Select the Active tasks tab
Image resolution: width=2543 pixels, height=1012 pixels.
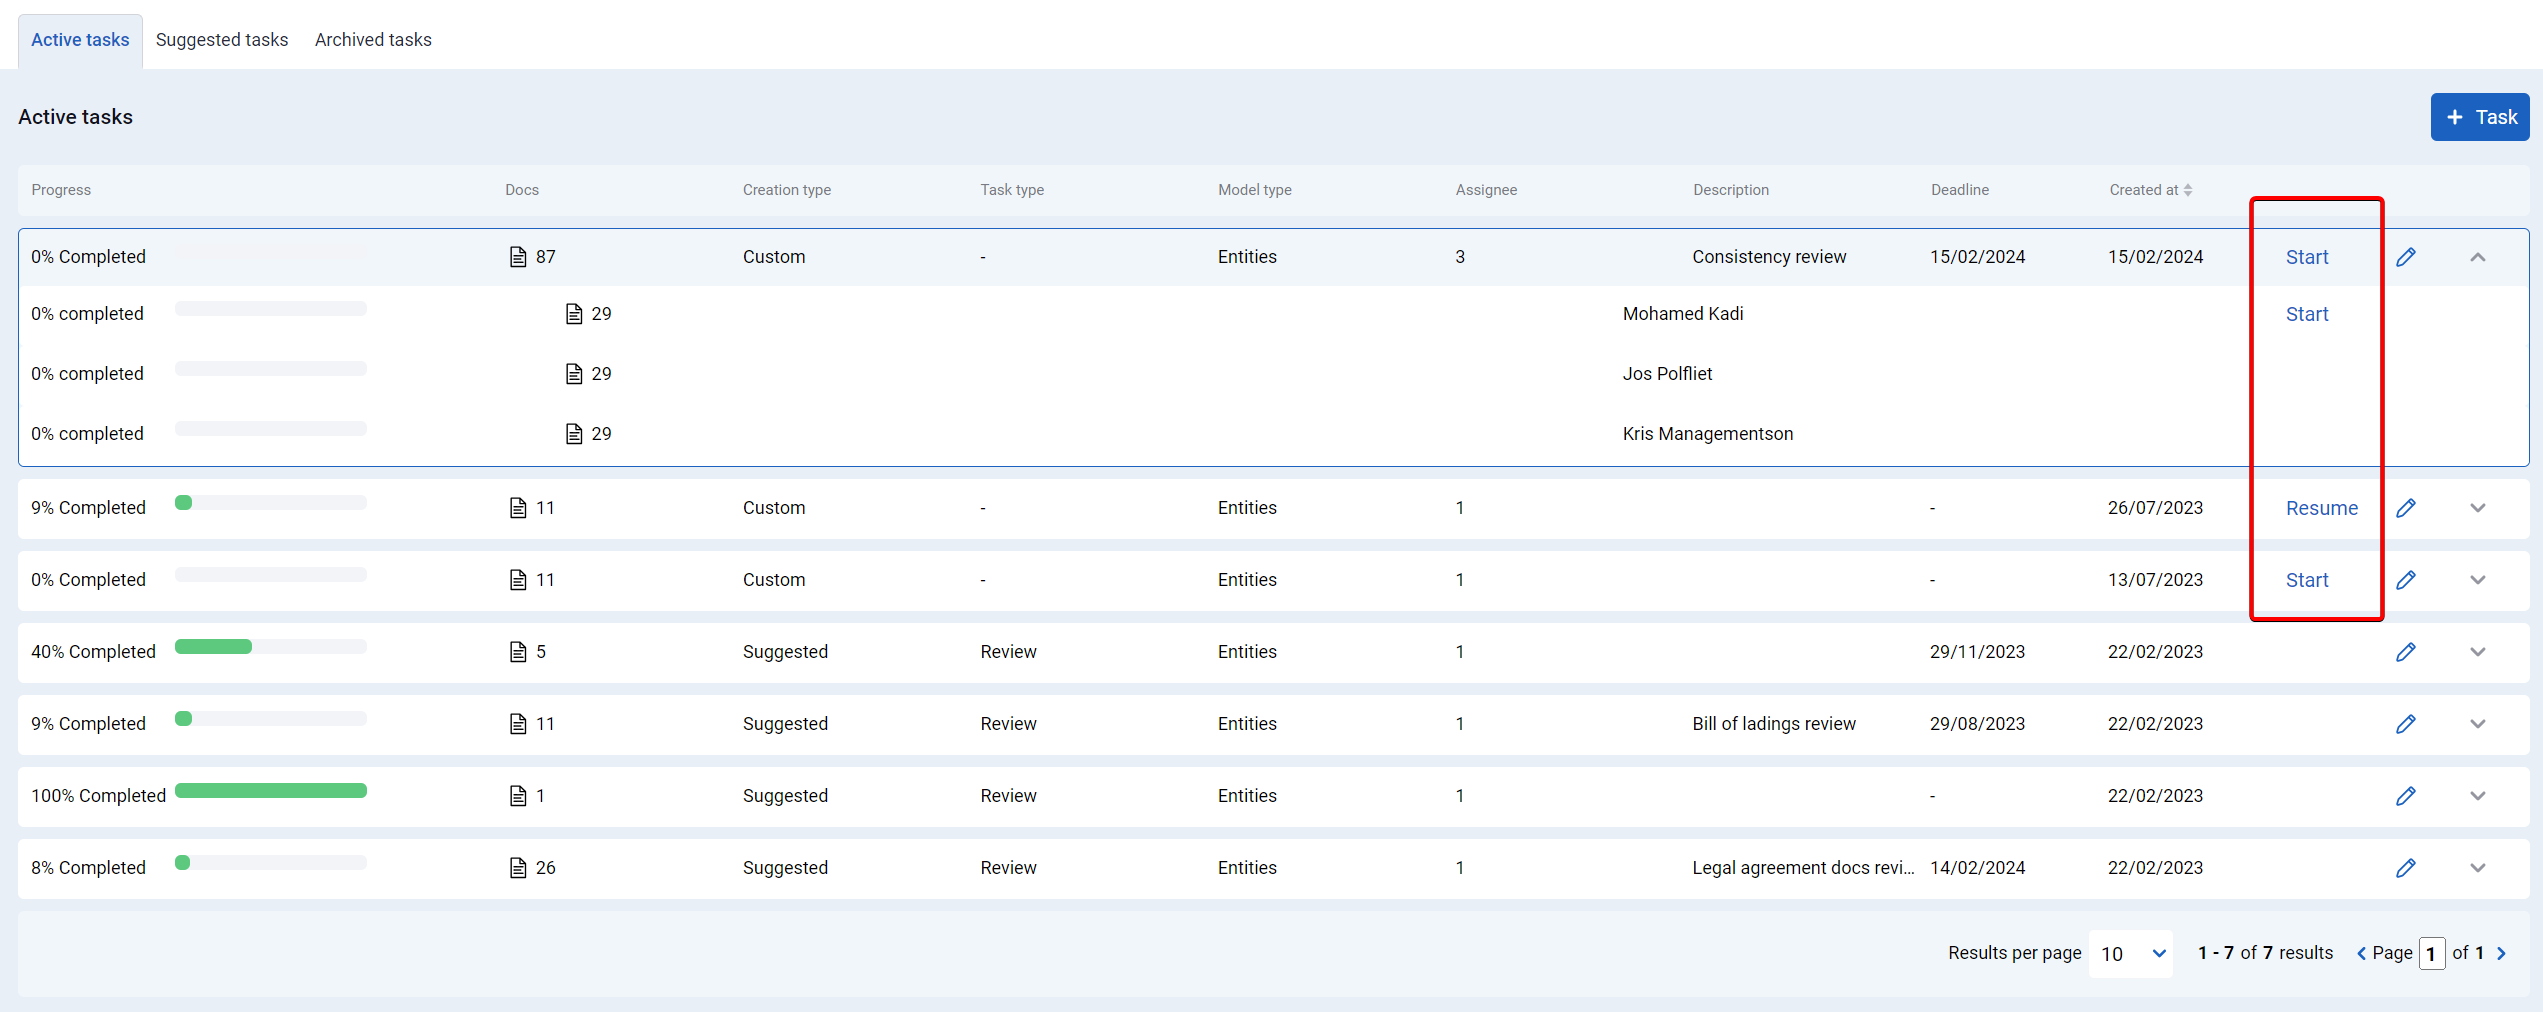point(80,40)
